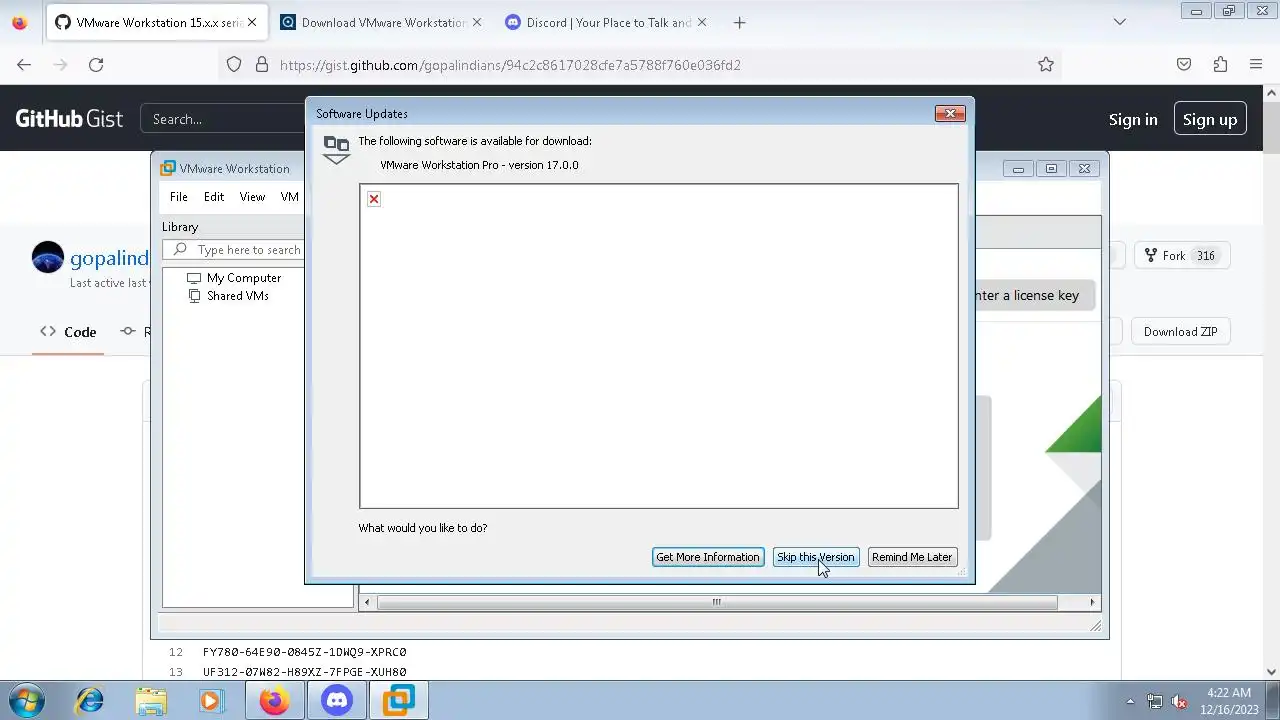Open the Firefox hamburger menu
This screenshot has height=720, width=1280.
click(1256, 64)
